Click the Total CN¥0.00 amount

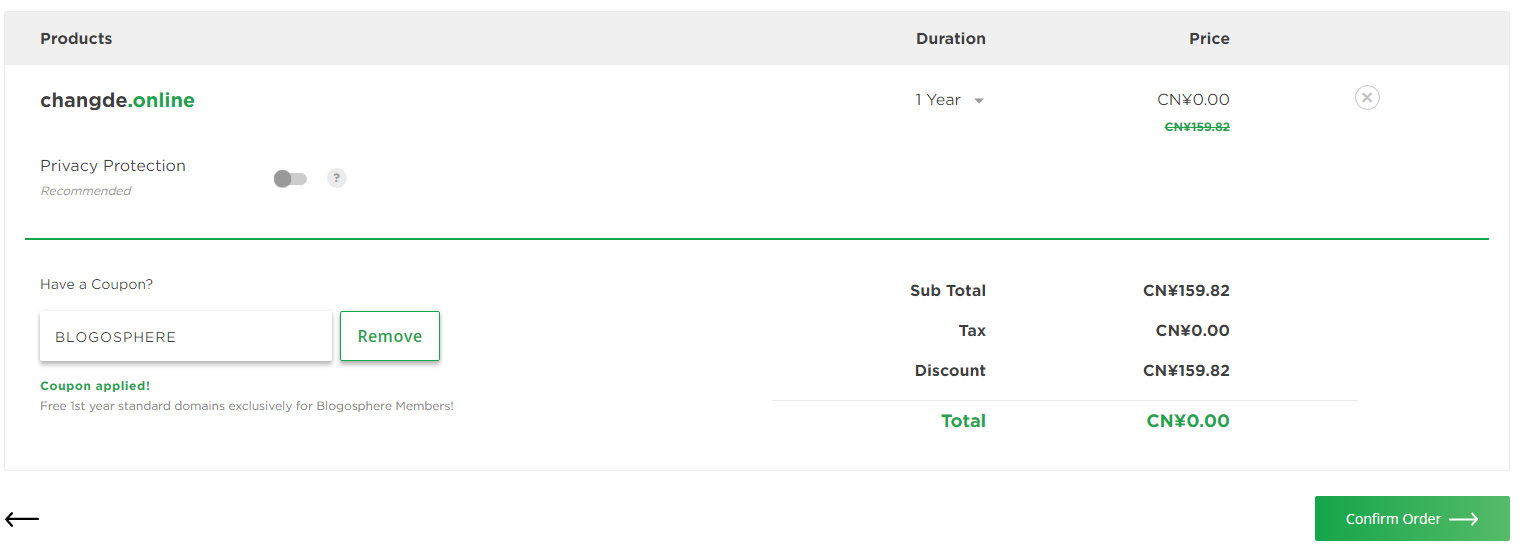tap(1188, 421)
